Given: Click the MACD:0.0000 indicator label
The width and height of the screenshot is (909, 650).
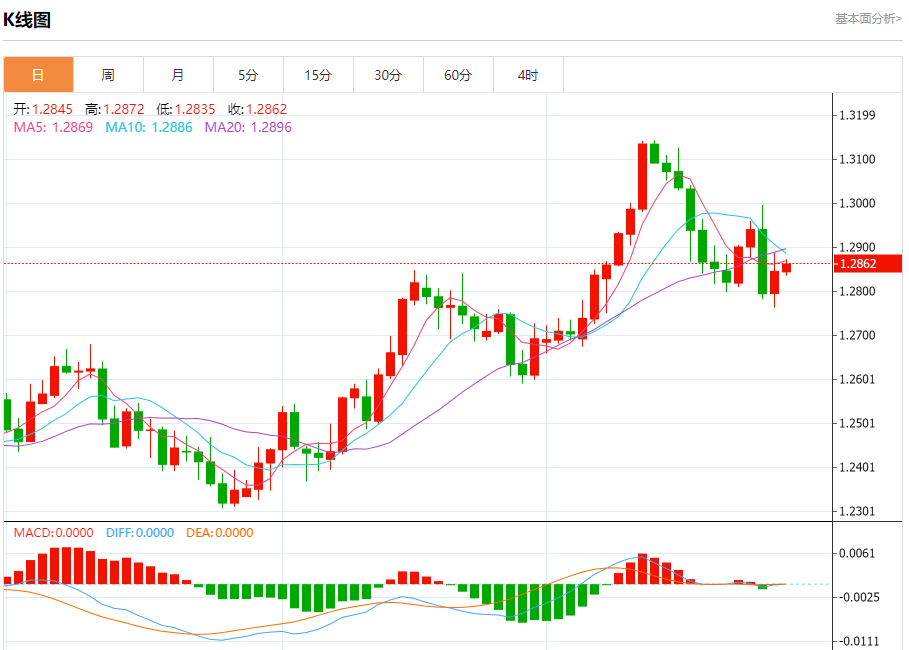Looking at the screenshot, I should click(x=53, y=533).
